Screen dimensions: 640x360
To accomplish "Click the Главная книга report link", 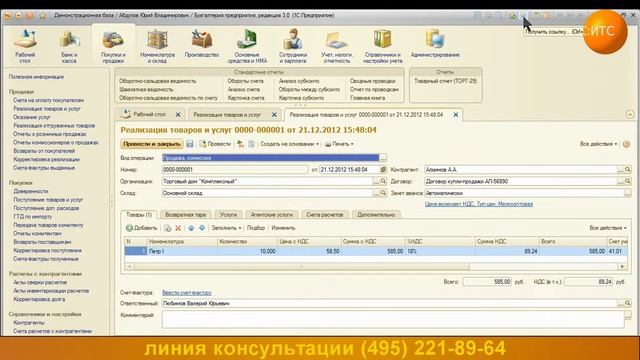I will 367,98.
